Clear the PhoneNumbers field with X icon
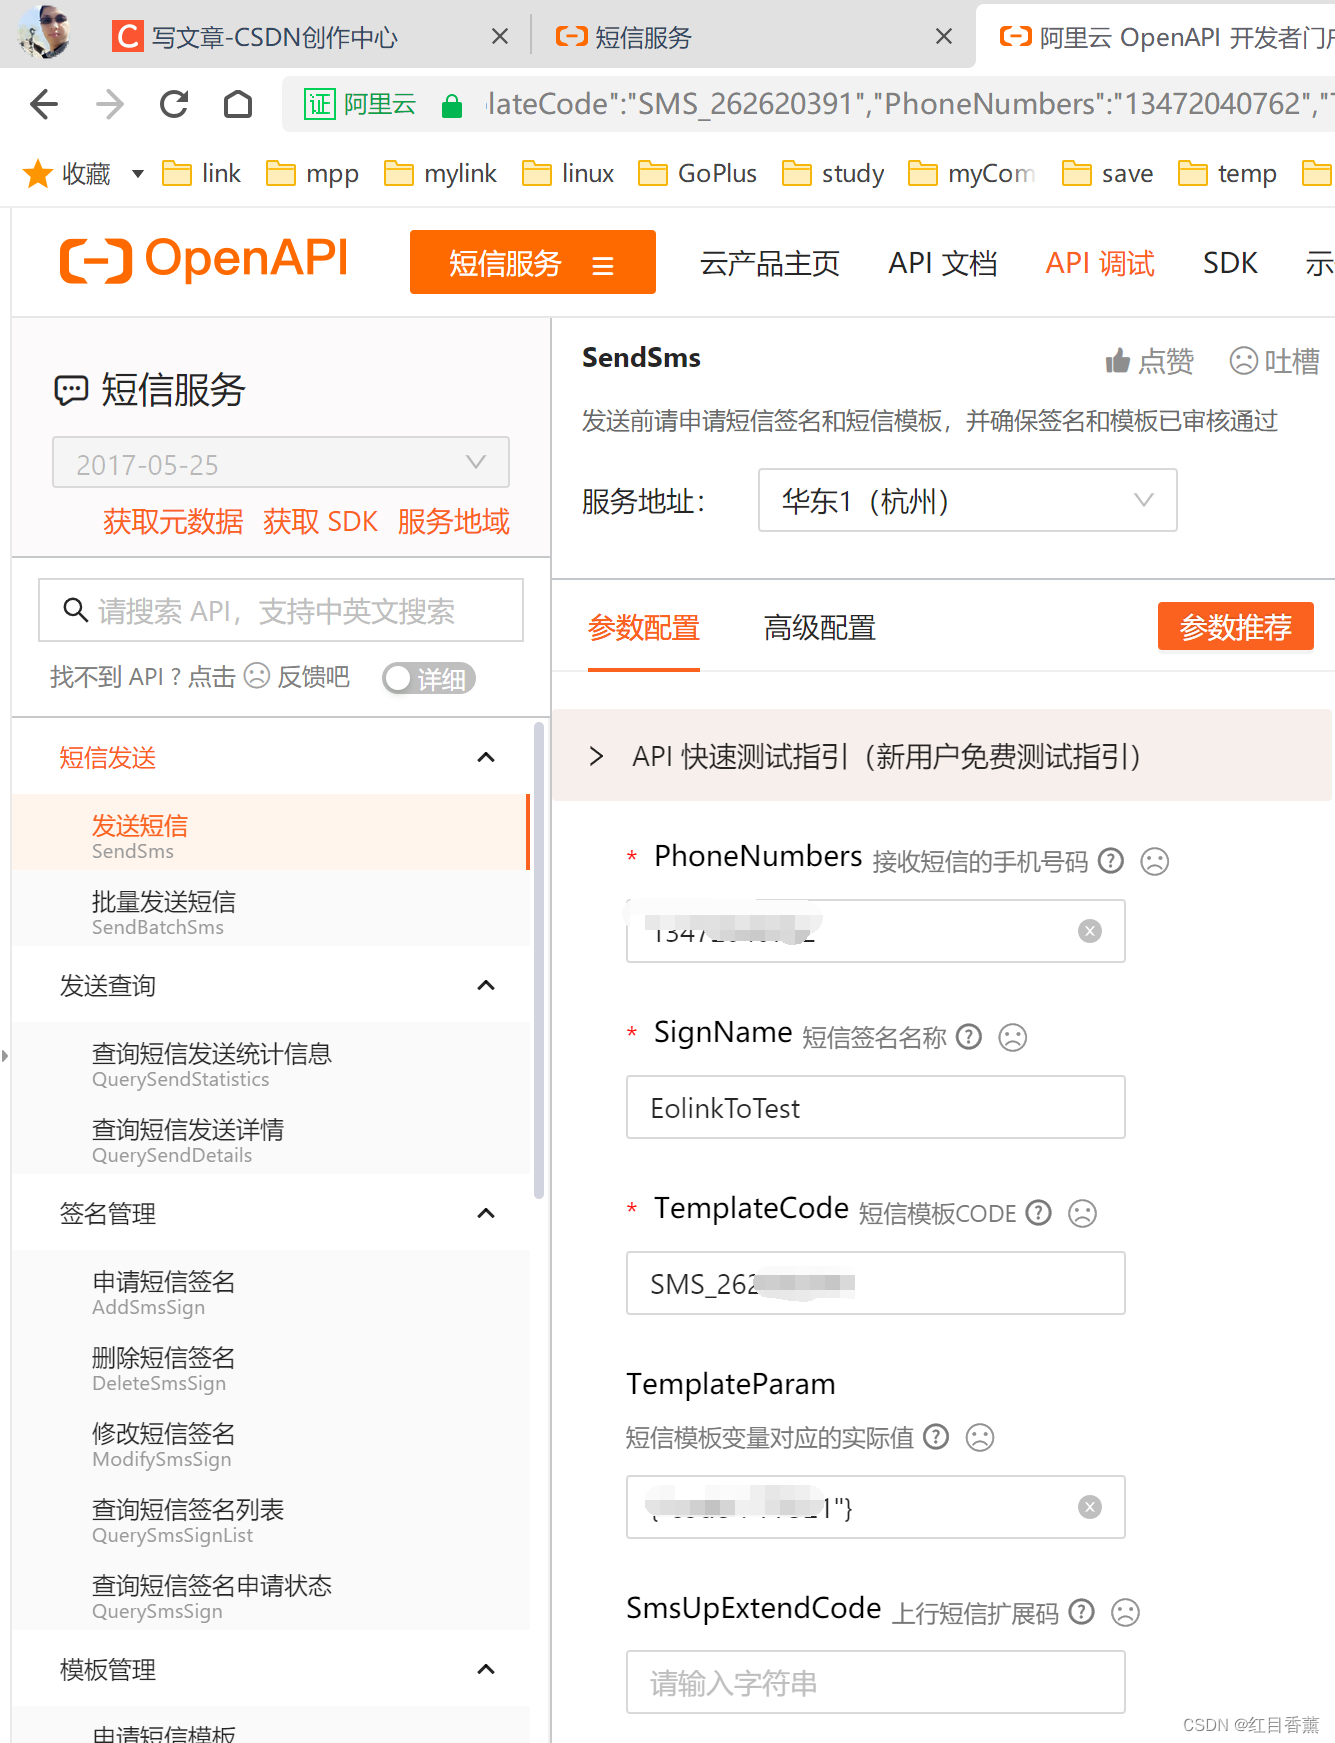 [1090, 931]
